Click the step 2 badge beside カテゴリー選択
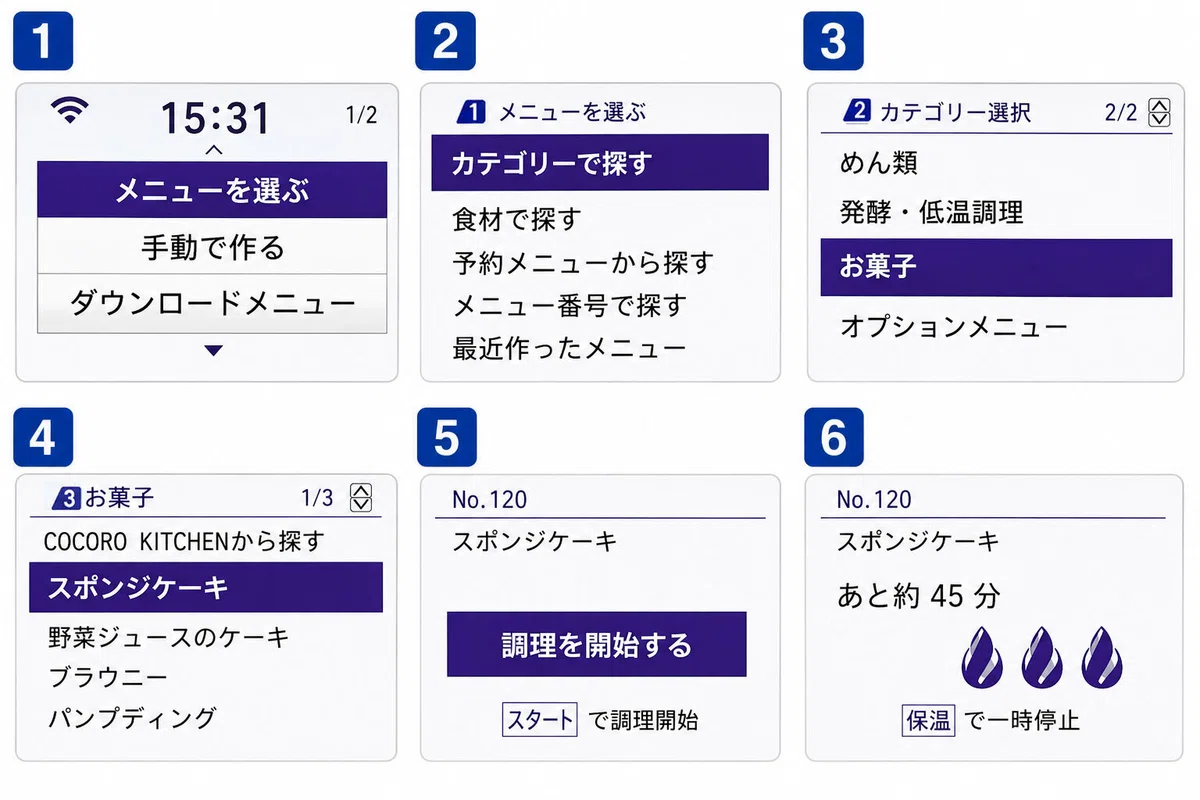Screen dimensions: 1200x800 click(857, 112)
